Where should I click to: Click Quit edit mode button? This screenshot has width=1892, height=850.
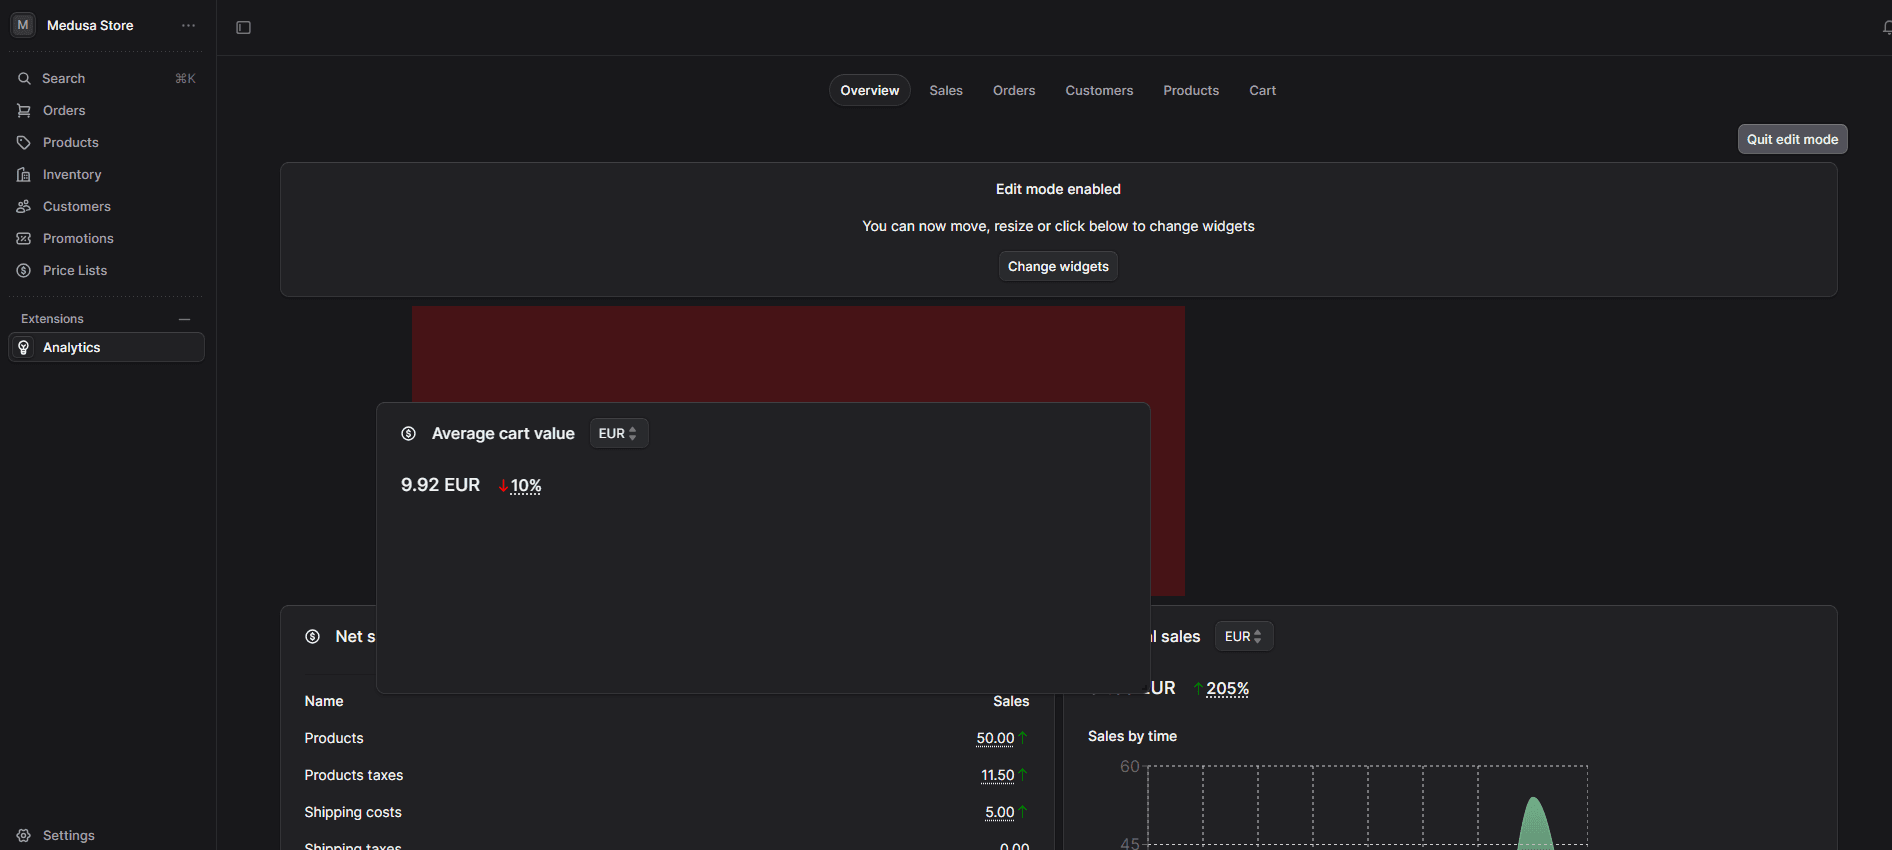(1792, 140)
